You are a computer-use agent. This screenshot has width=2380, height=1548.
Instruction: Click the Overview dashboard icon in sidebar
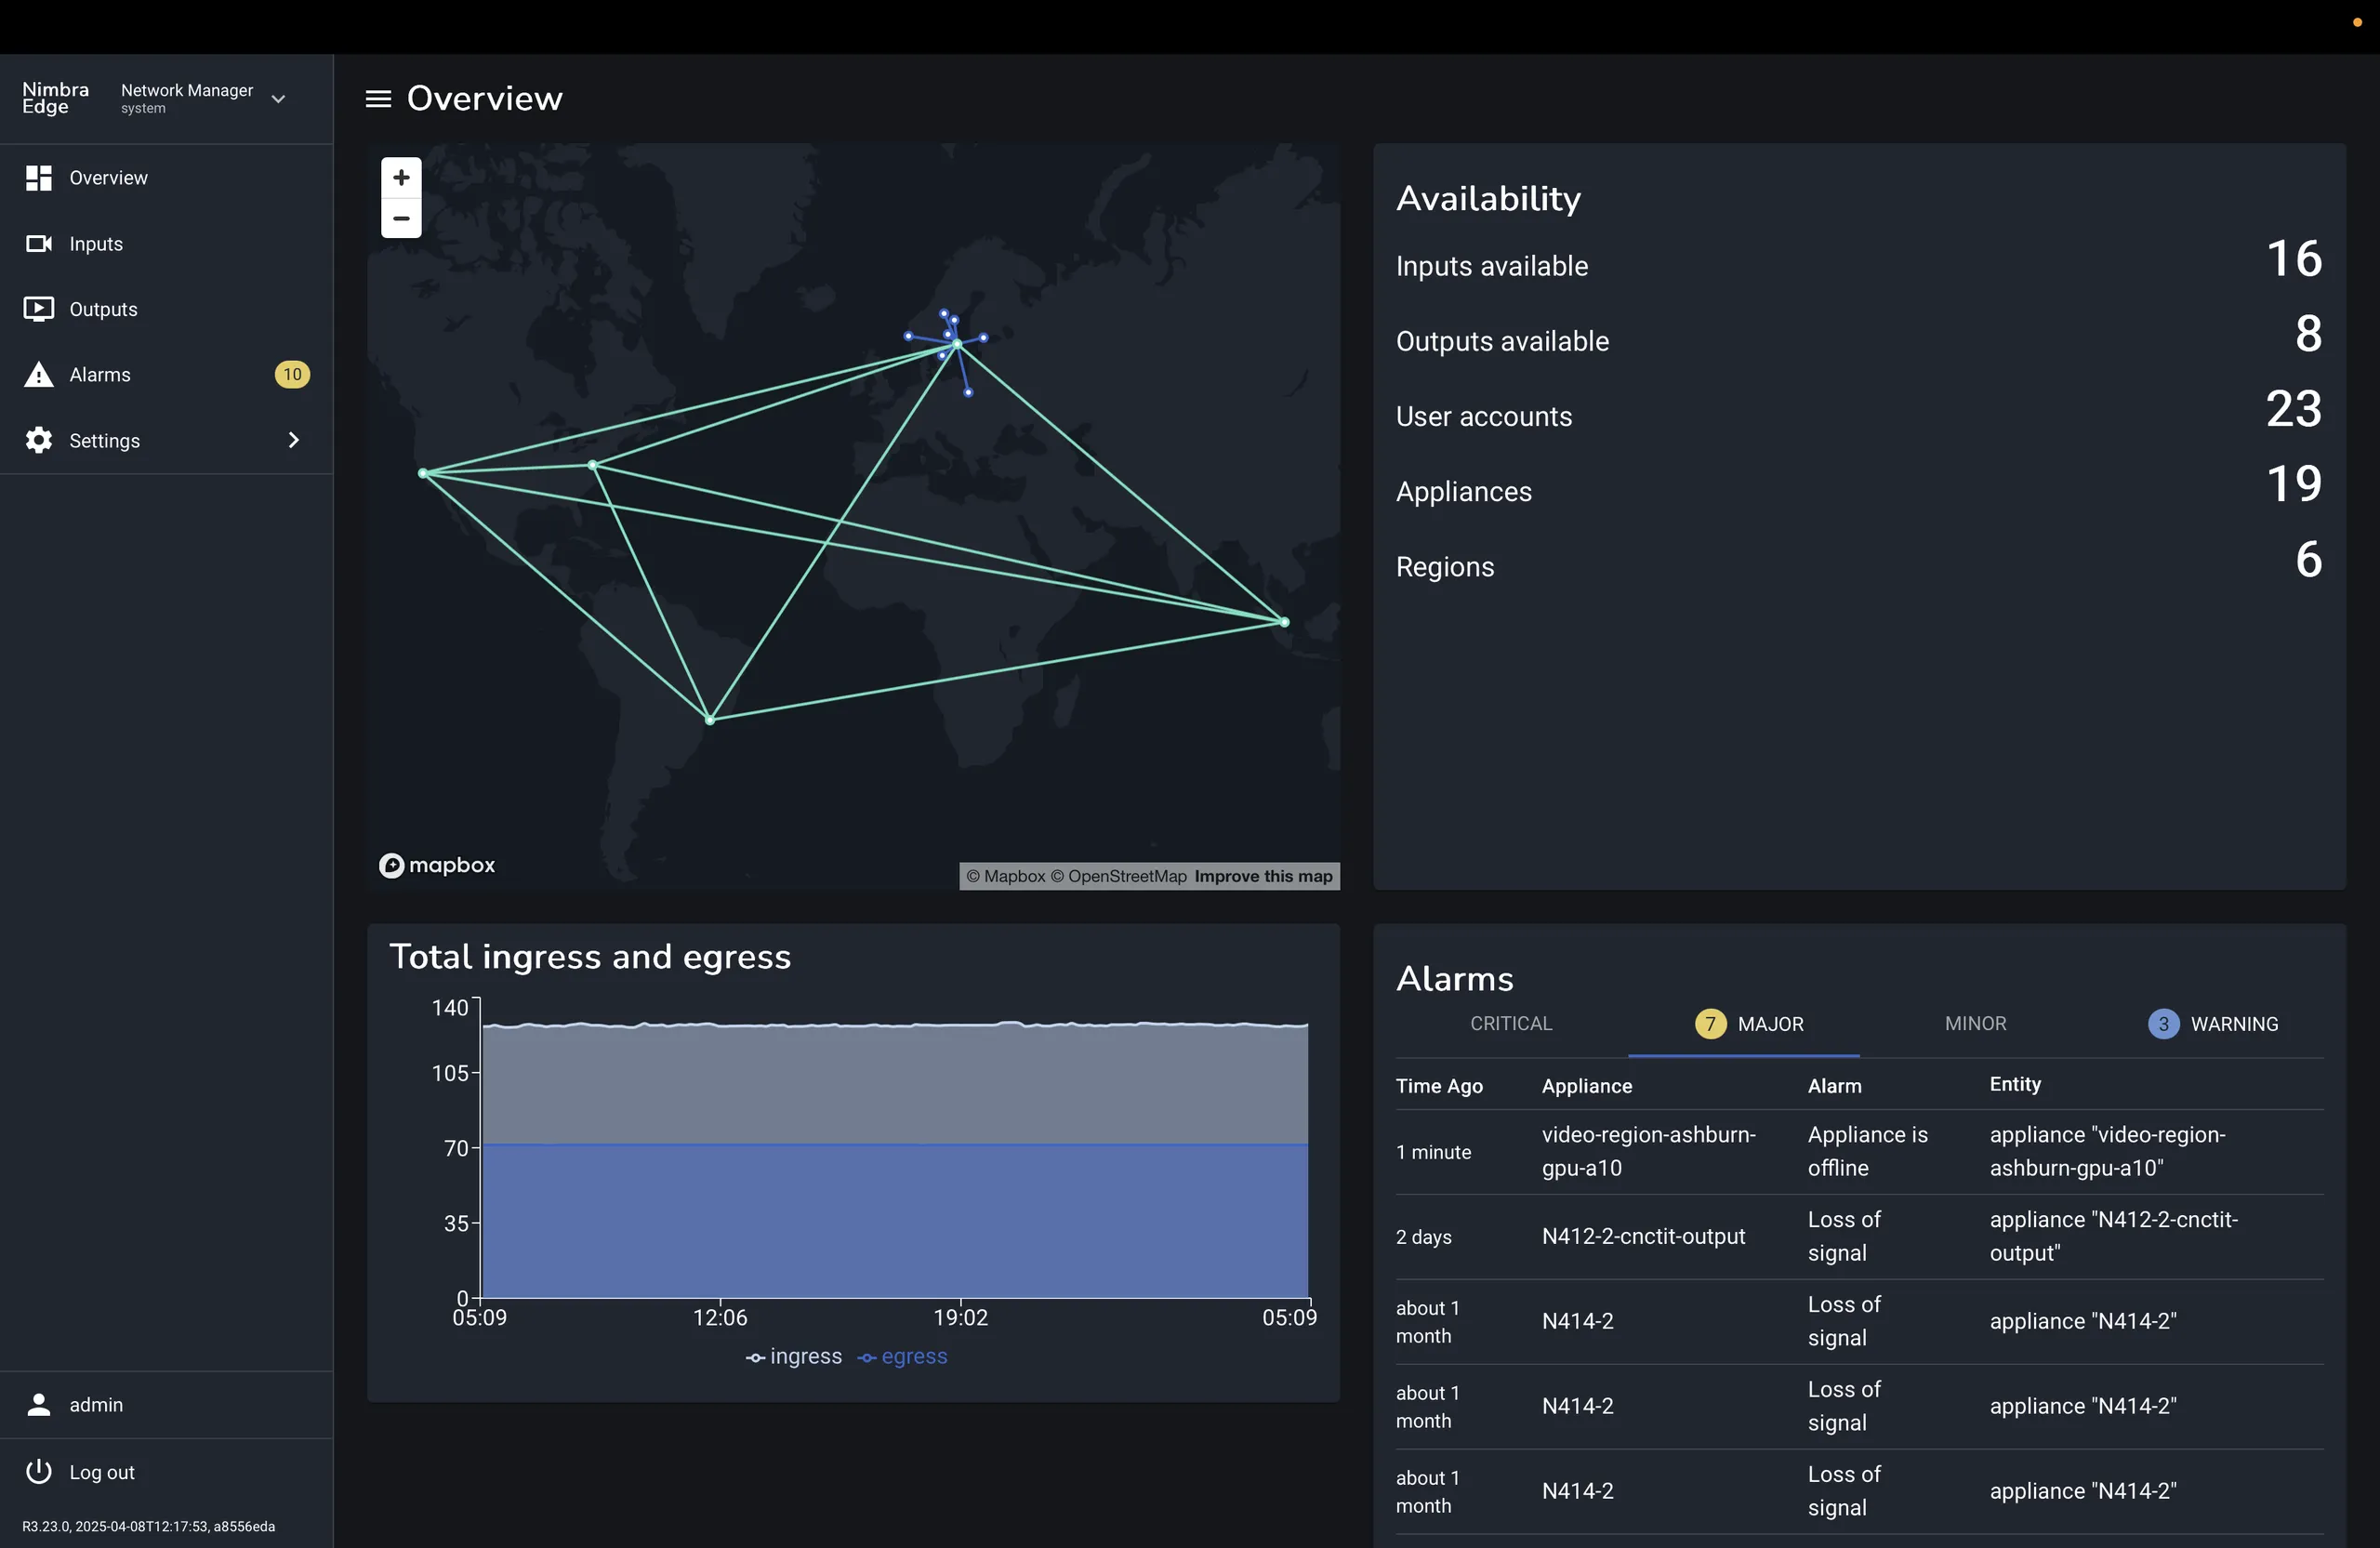pos(38,178)
